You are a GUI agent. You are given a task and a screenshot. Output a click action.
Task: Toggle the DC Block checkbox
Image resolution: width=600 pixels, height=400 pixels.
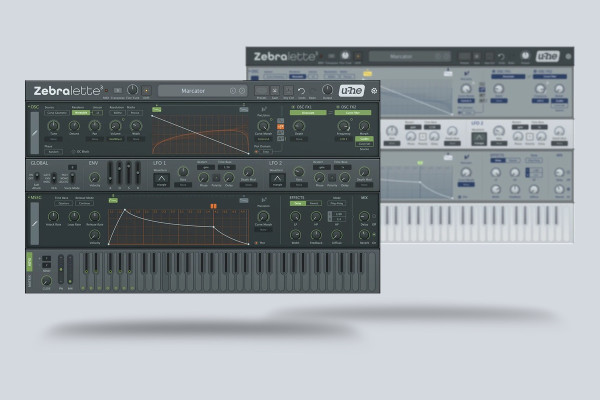point(73,152)
